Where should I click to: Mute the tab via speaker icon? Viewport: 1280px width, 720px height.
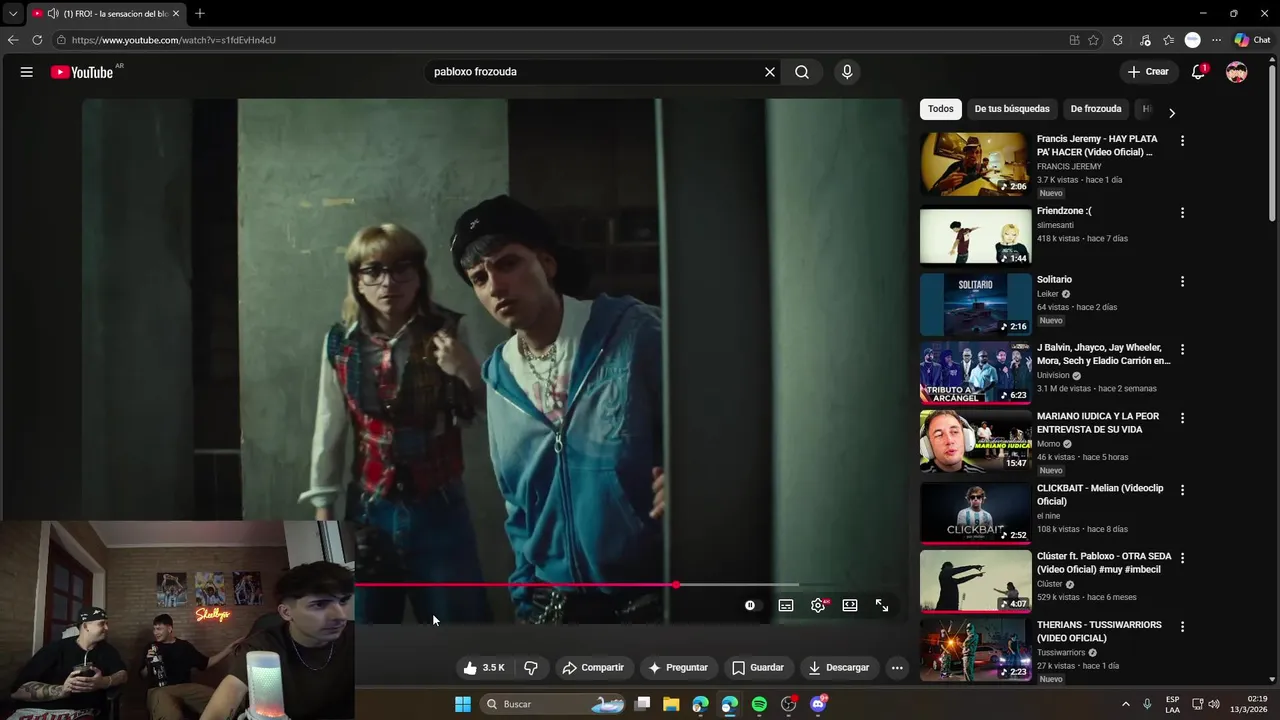[x=53, y=14]
